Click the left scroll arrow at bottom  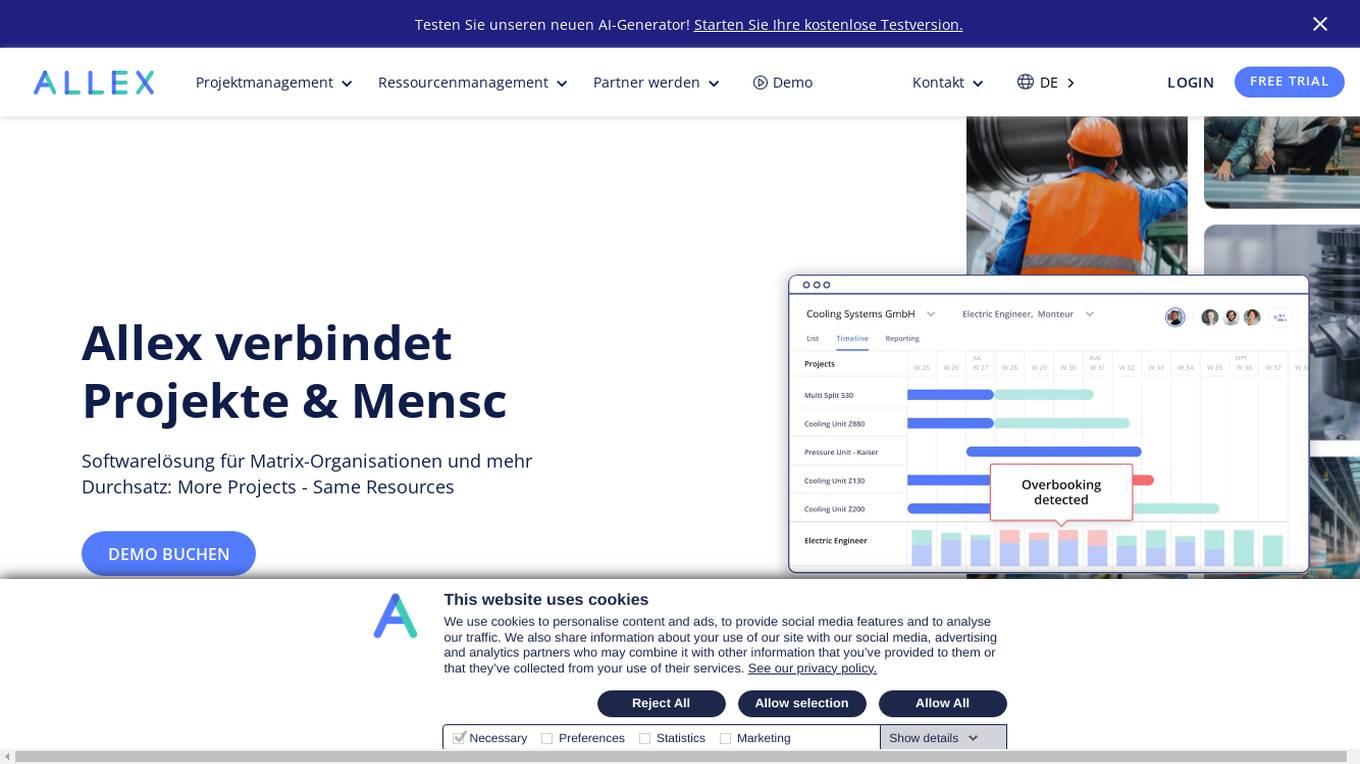tap(7, 757)
